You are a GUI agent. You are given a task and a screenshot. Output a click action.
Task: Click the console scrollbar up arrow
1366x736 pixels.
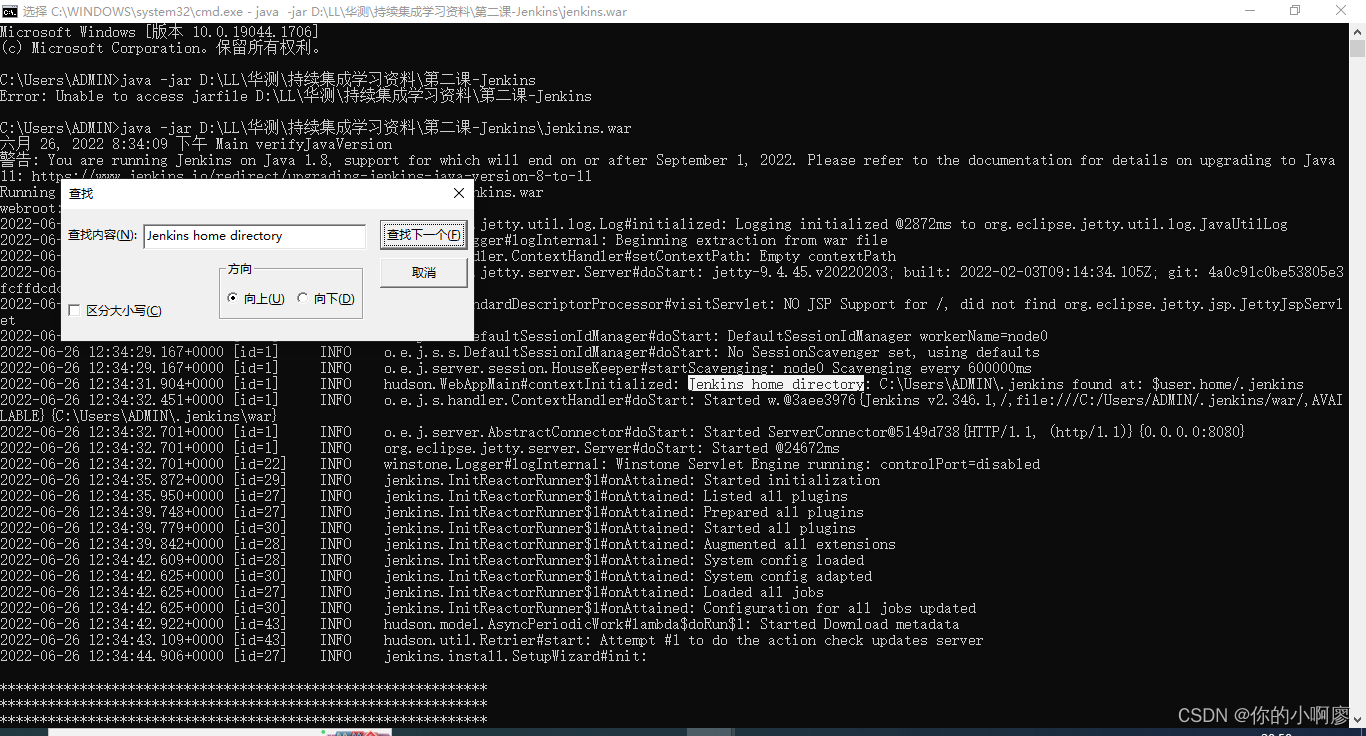coord(1357,32)
